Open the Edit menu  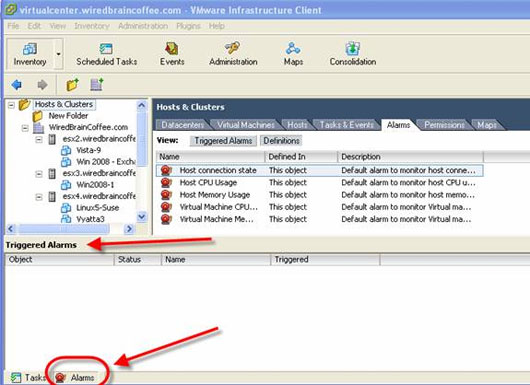[34, 26]
